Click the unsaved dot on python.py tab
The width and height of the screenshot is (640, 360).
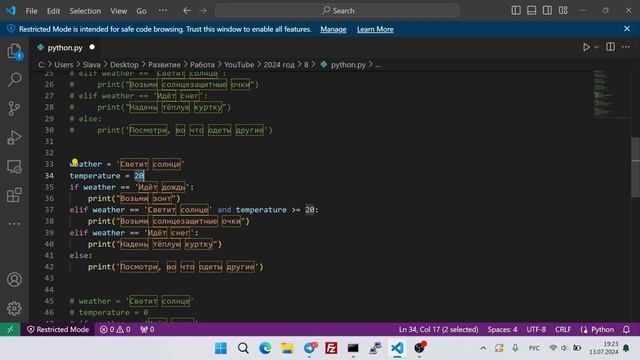pos(92,47)
